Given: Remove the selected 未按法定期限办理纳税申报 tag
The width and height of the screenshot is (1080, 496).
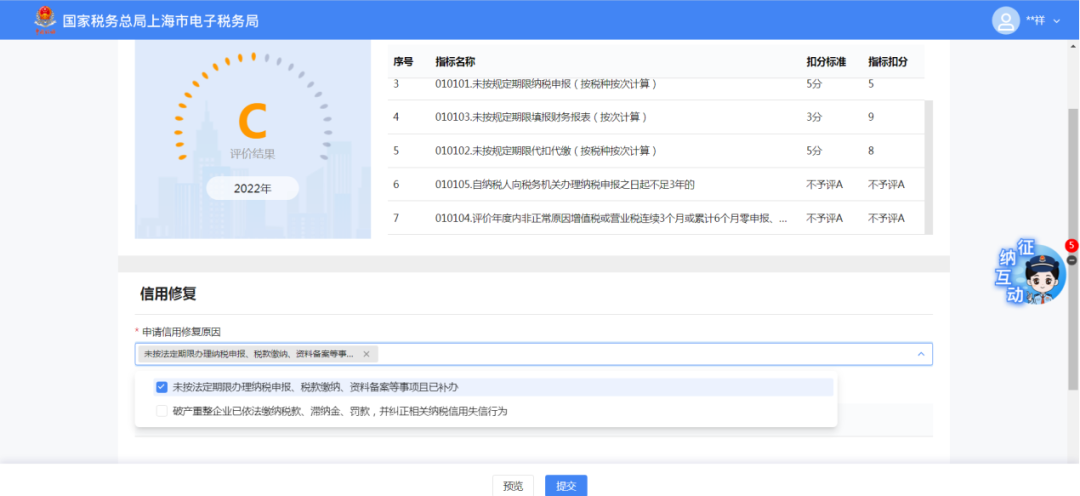Looking at the screenshot, I should click(366, 354).
